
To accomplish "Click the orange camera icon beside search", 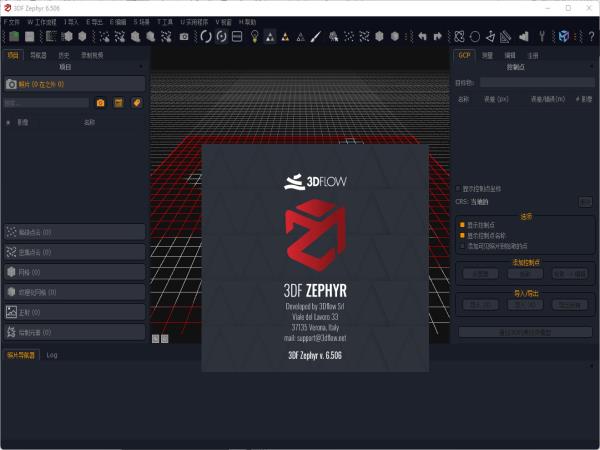I will pos(101,103).
